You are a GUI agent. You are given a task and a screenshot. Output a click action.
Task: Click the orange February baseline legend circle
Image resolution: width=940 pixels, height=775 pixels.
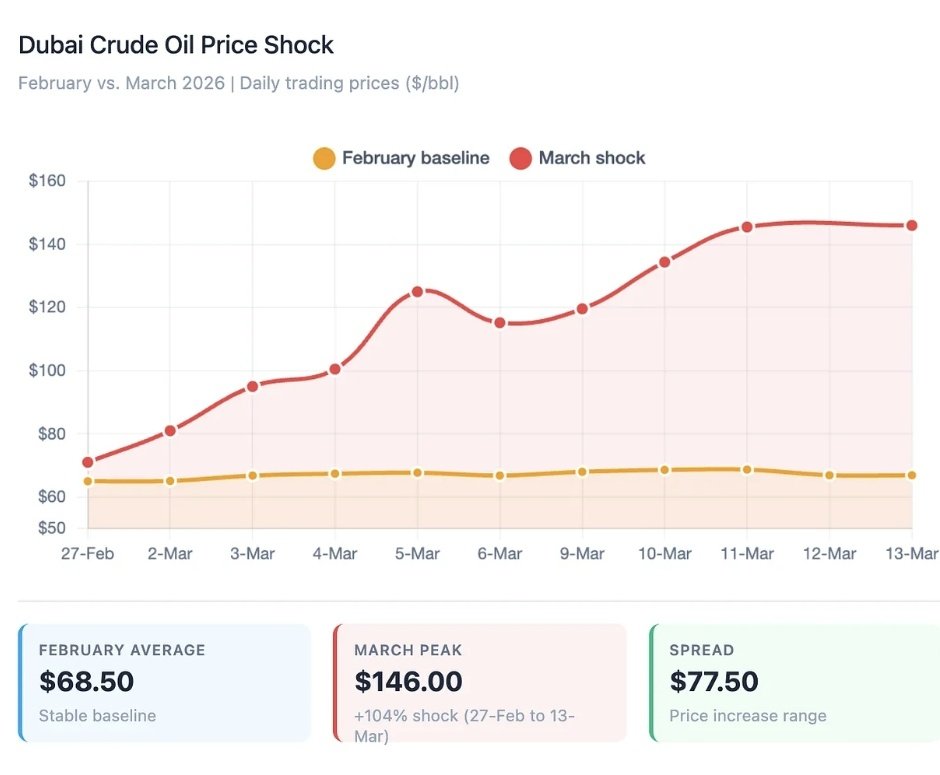(x=324, y=158)
